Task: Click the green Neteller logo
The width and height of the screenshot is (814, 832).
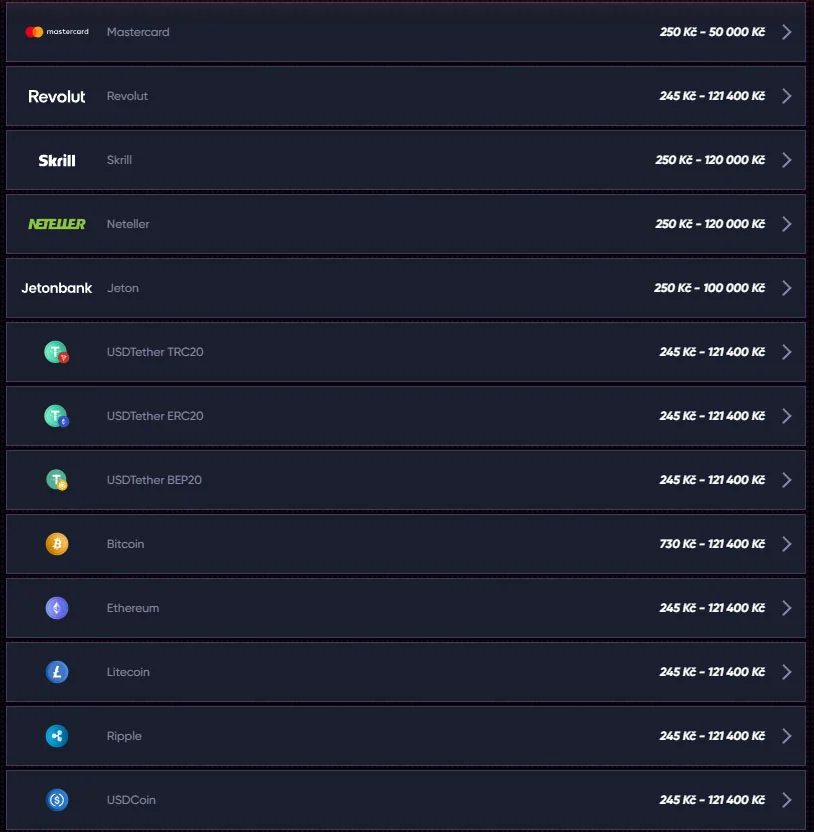Action: click(57, 224)
